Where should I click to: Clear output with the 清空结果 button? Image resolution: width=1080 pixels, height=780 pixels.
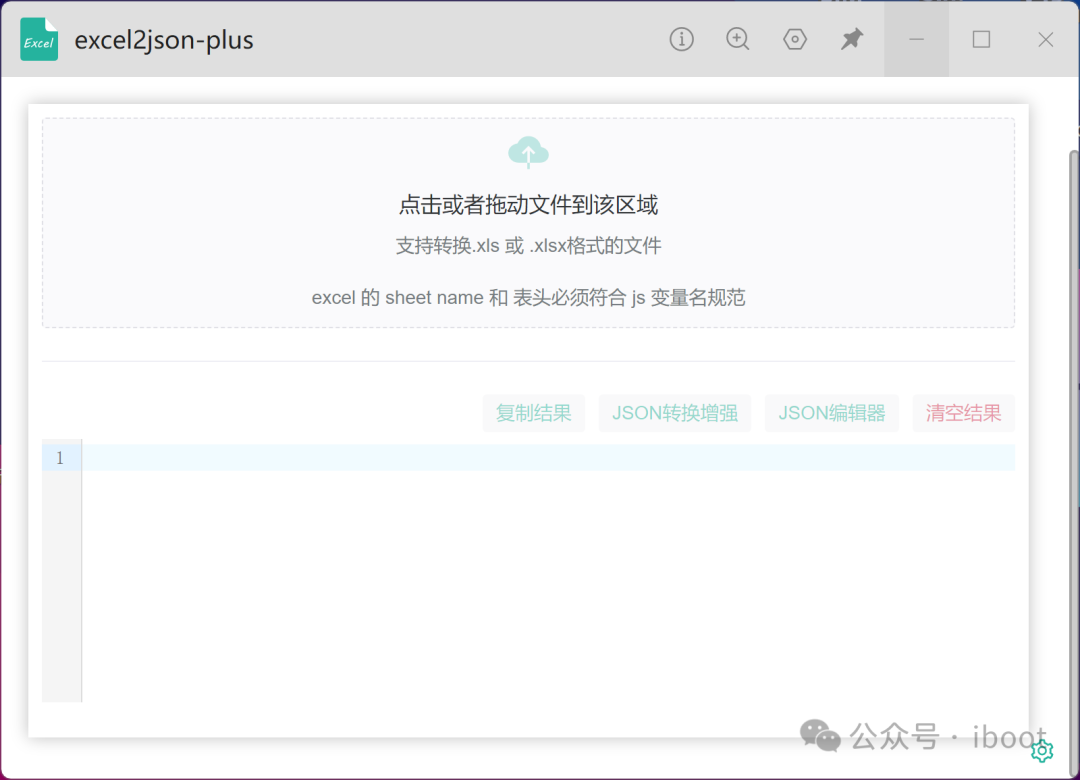tap(963, 413)
